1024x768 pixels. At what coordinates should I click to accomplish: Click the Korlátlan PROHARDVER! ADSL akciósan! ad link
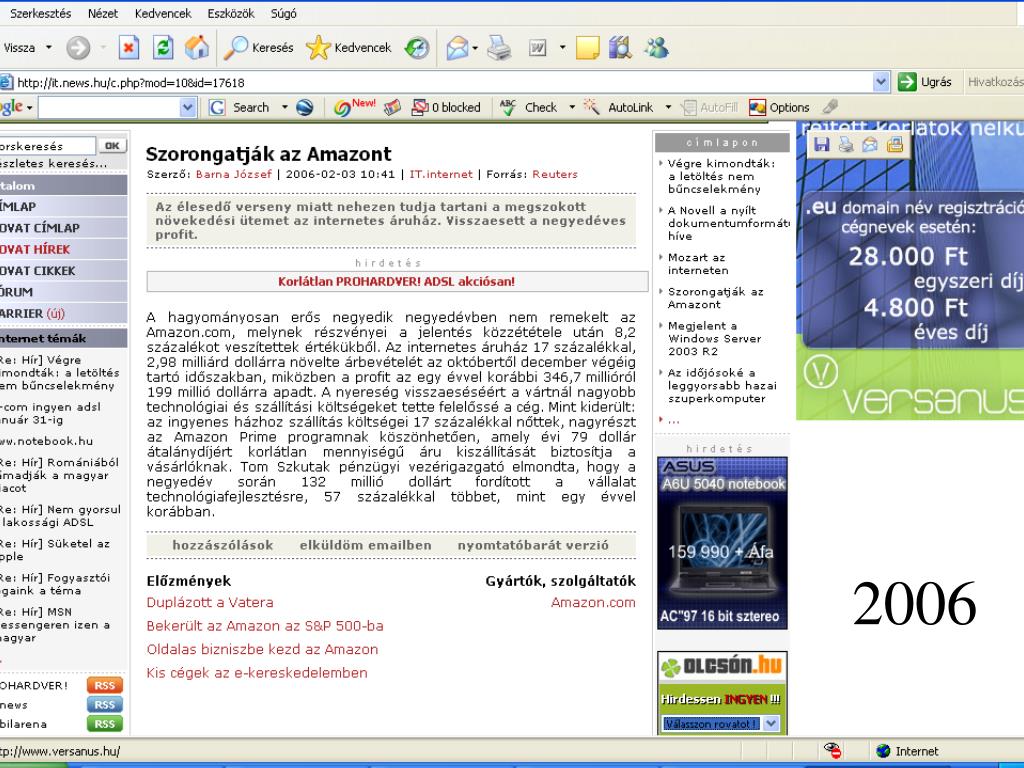coord(396,281)
